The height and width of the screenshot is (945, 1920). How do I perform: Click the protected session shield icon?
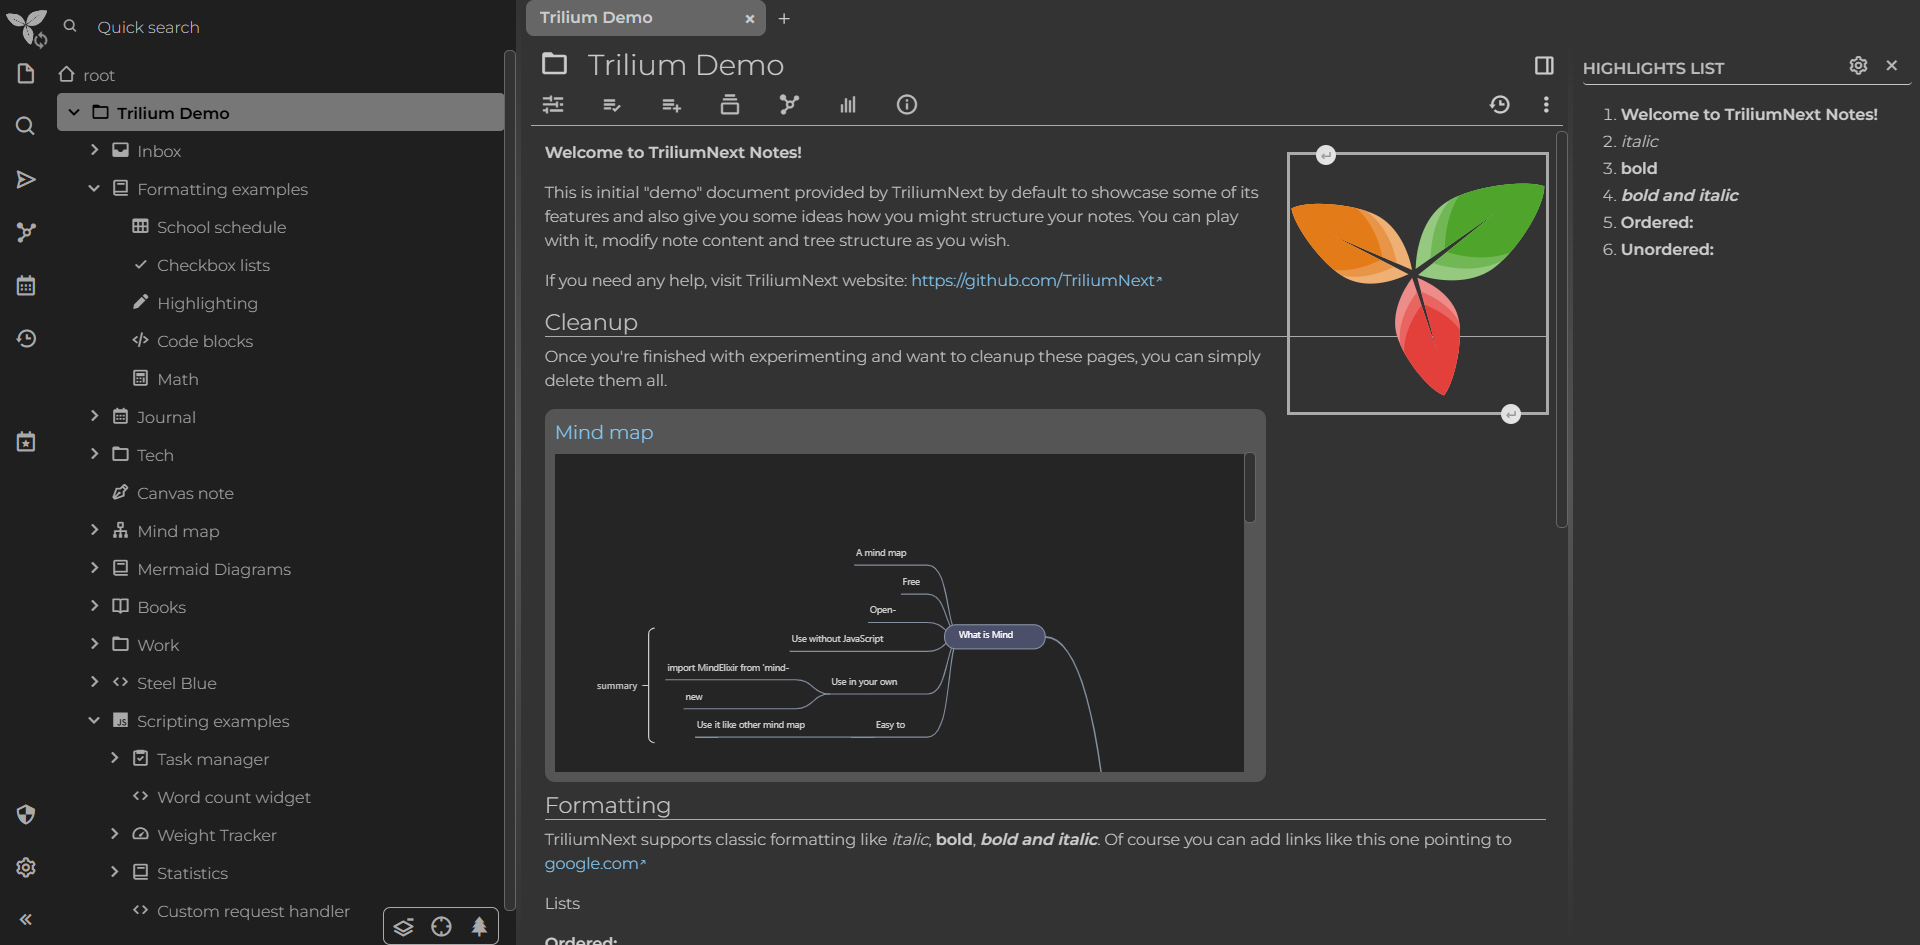point(26,814)
